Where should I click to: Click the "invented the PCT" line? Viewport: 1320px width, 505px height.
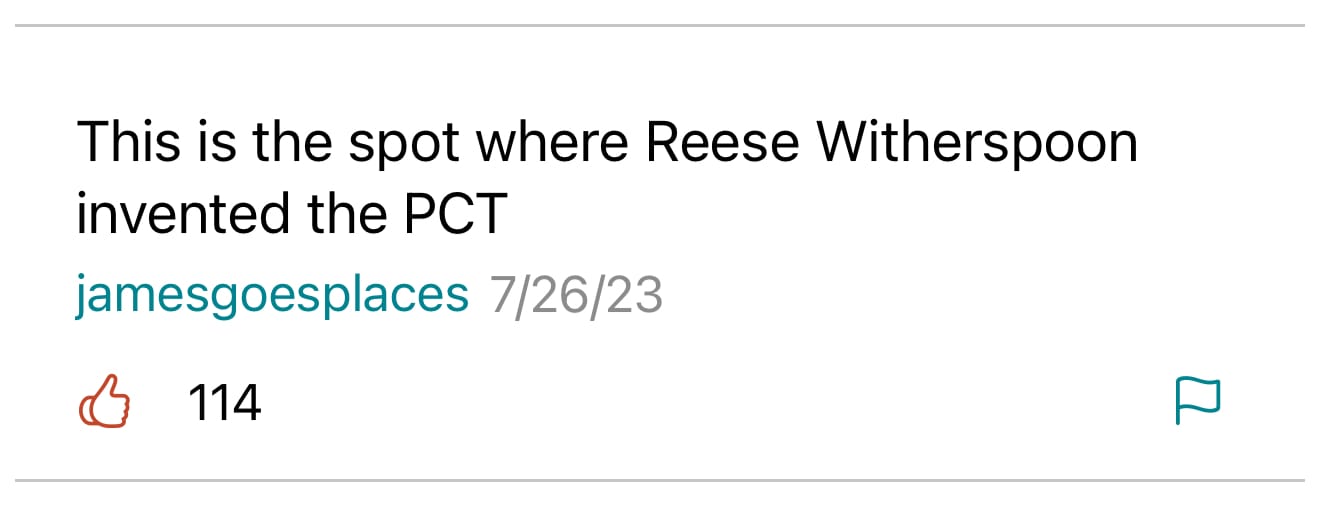292,214
